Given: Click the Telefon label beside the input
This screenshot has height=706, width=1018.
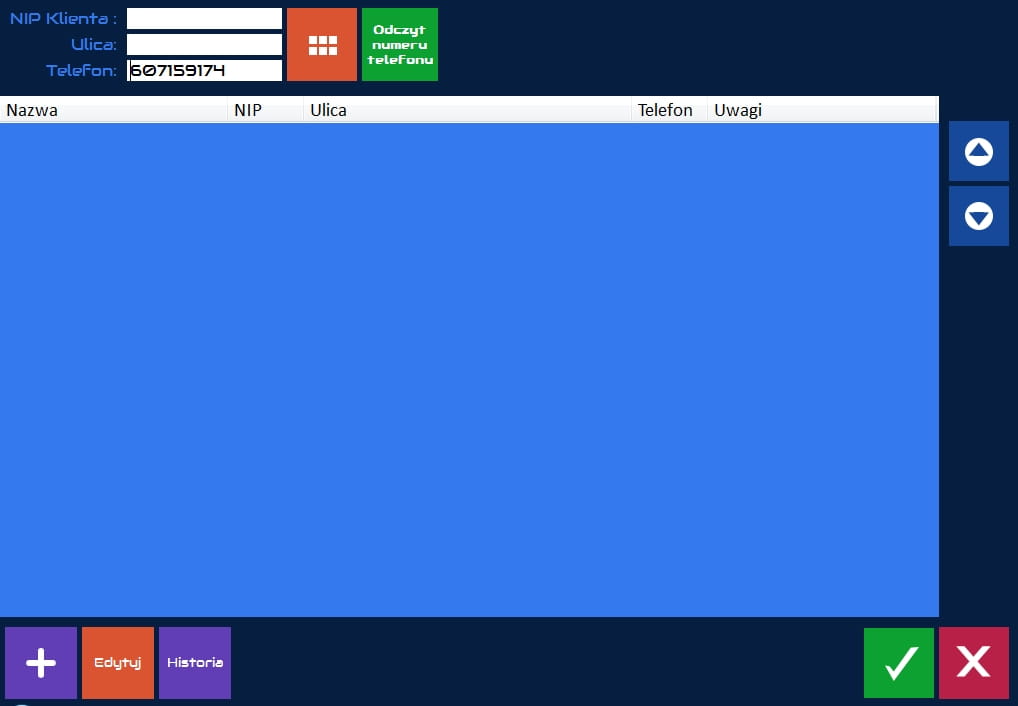Looking at the screenshot, I should pos(81,71).
